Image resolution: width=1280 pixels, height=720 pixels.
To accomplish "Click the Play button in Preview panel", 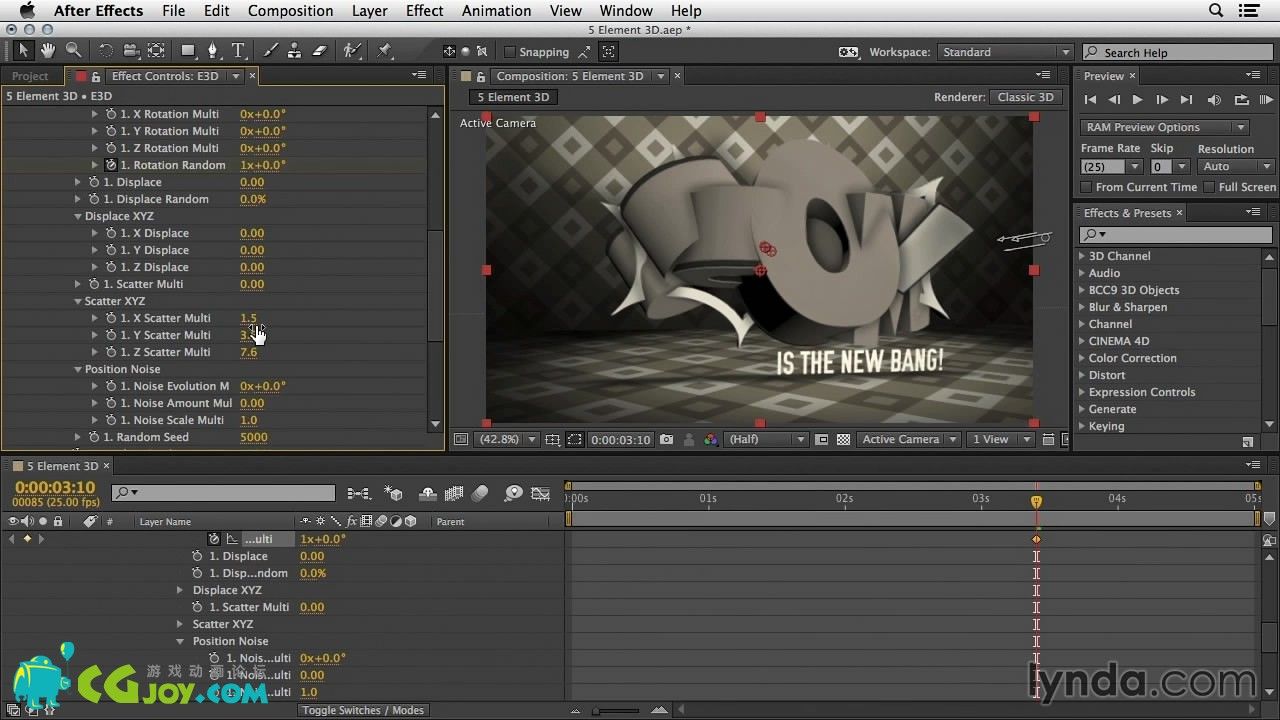I will [1137, 99].
